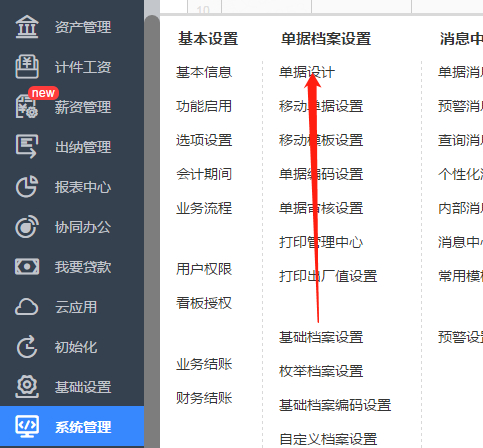Open 薪资管理 icon with new badge
The width and height of the screenshot is (483, 448).
[x=27, y=107]
